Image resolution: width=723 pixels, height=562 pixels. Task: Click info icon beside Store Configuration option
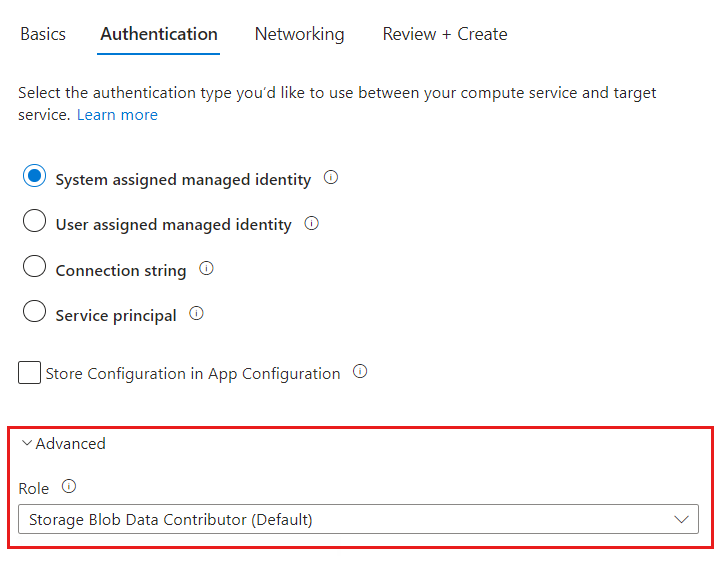(360, 372)
